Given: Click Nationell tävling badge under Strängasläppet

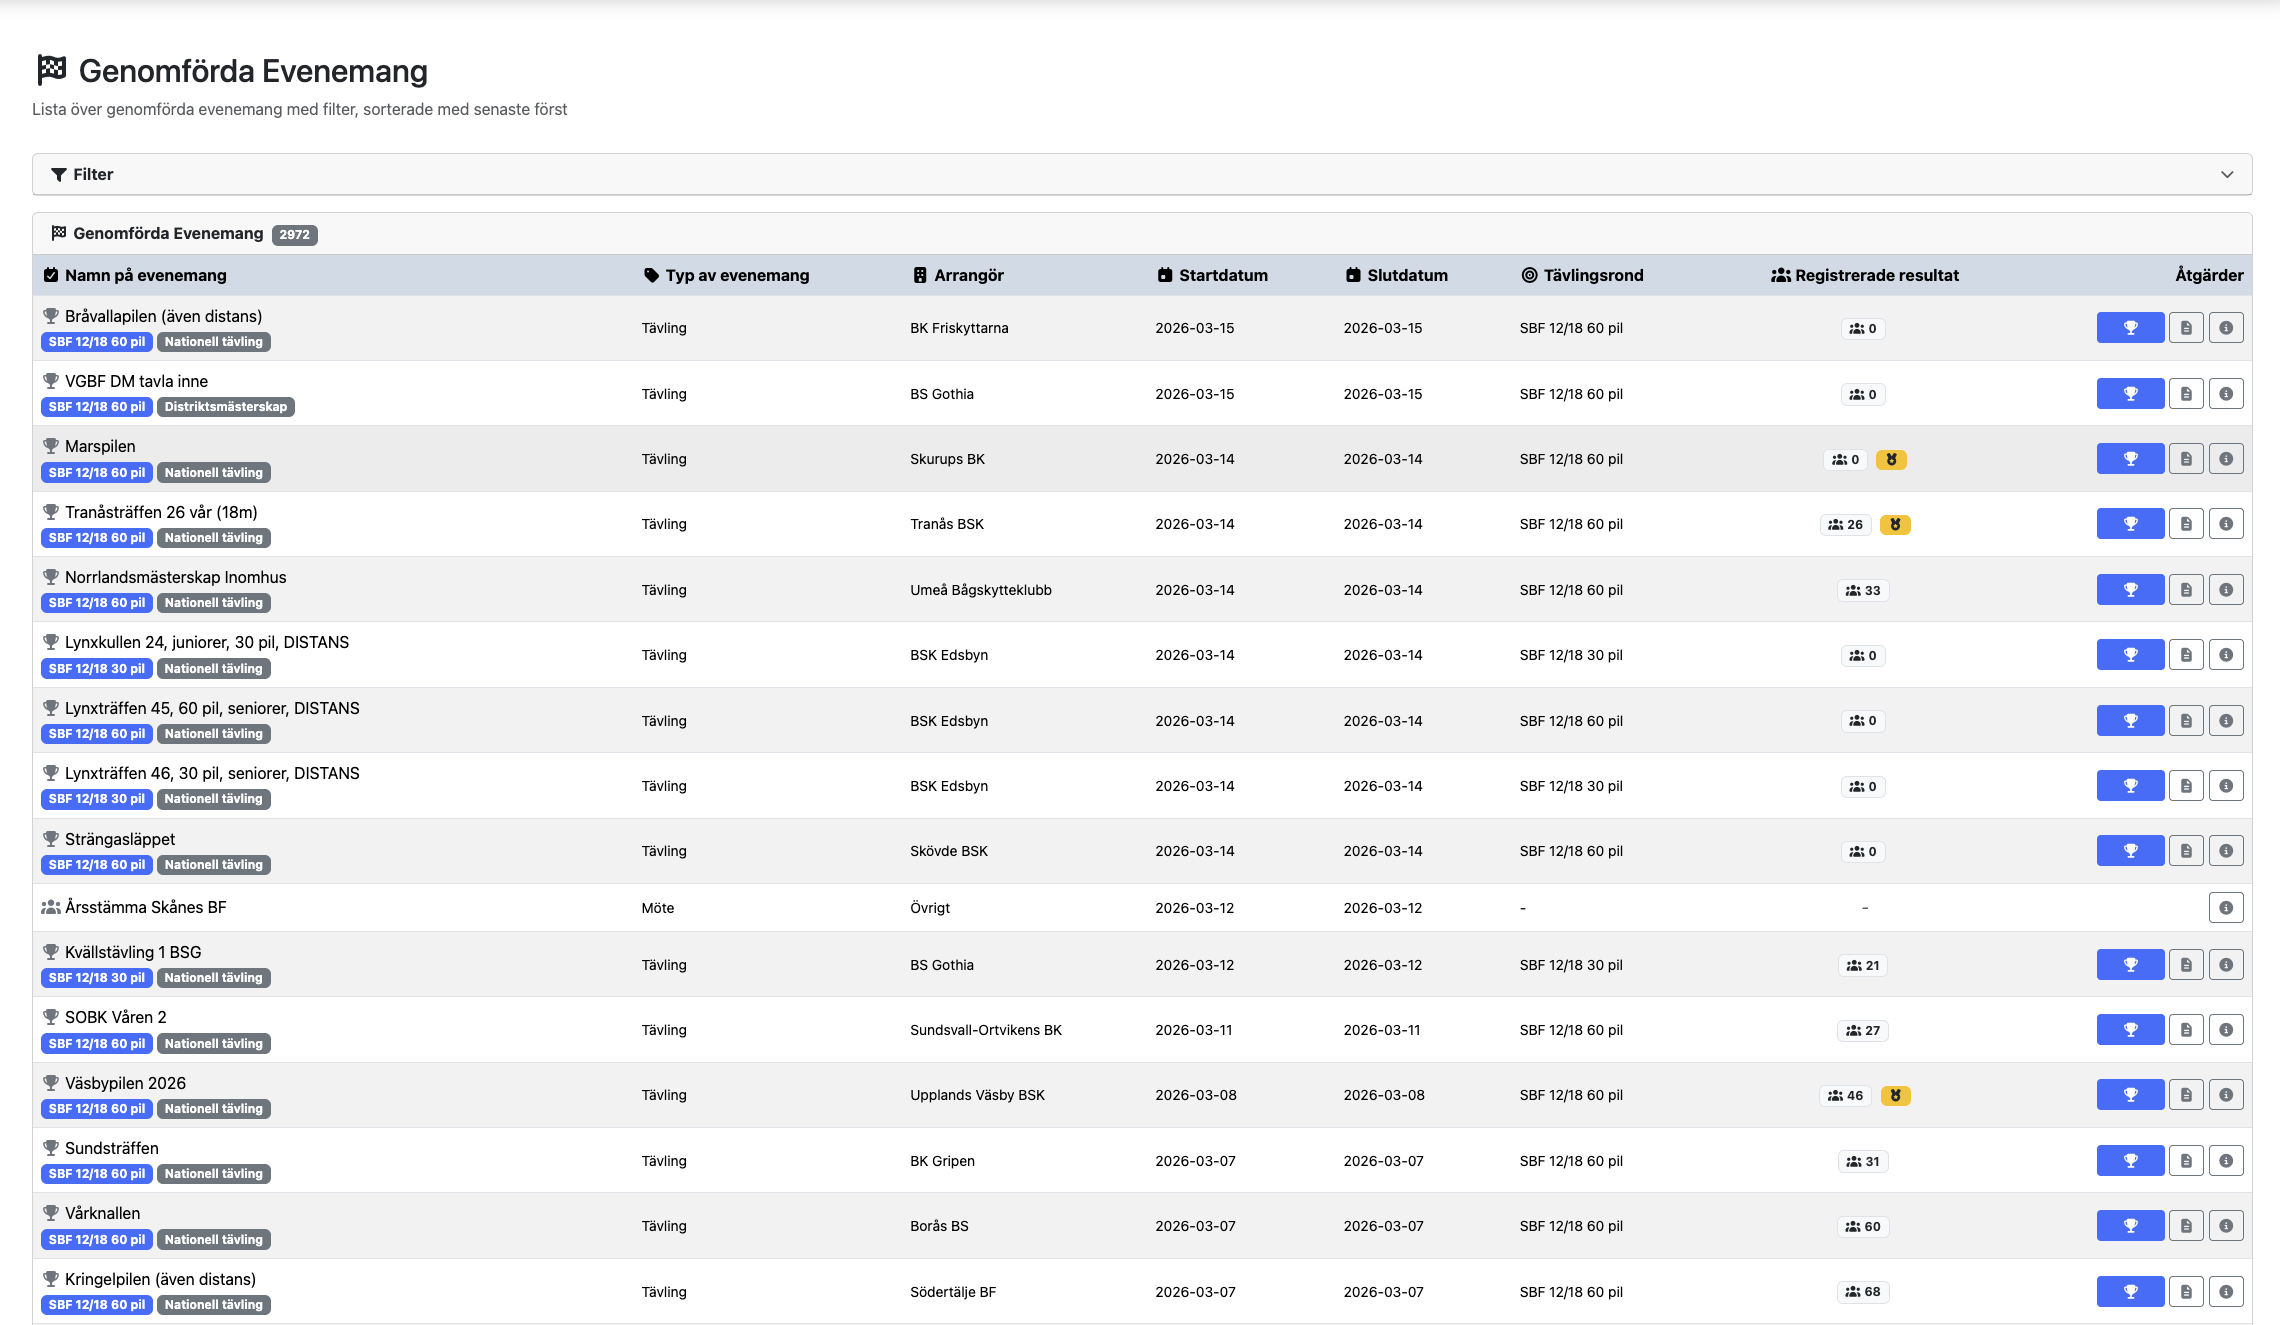Looking at the screenshot, I should point(213,865).
